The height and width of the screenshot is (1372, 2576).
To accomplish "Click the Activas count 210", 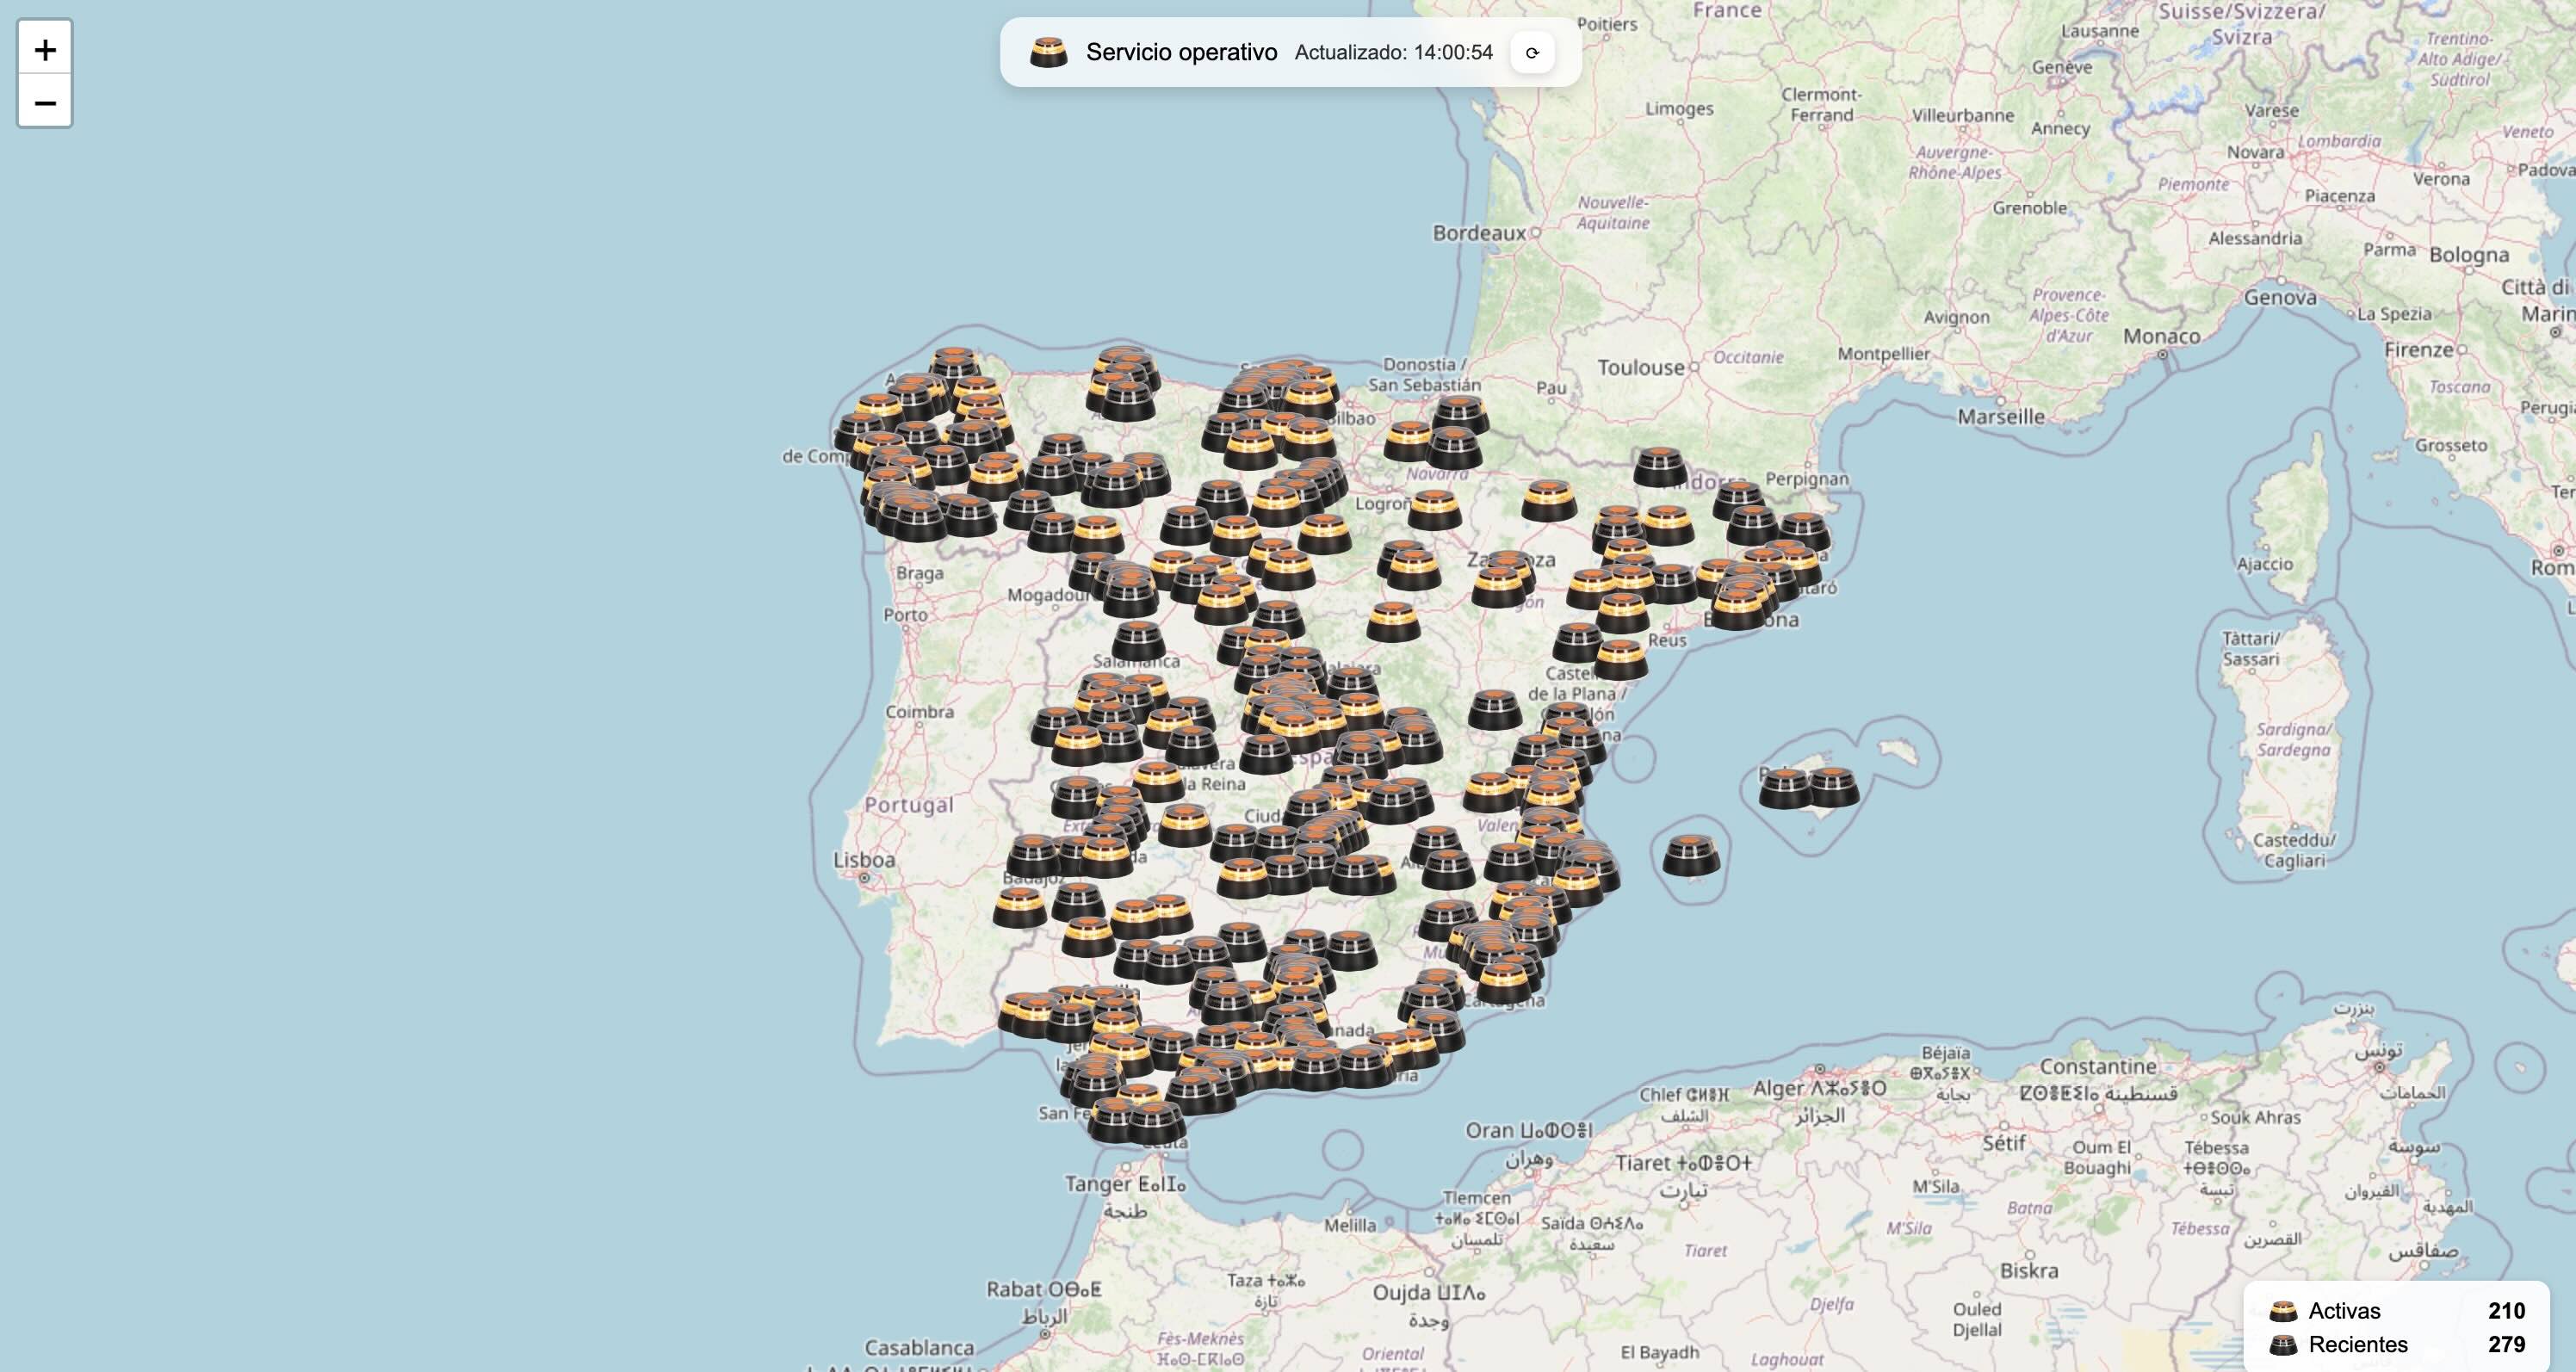I will (2506, 1311).
